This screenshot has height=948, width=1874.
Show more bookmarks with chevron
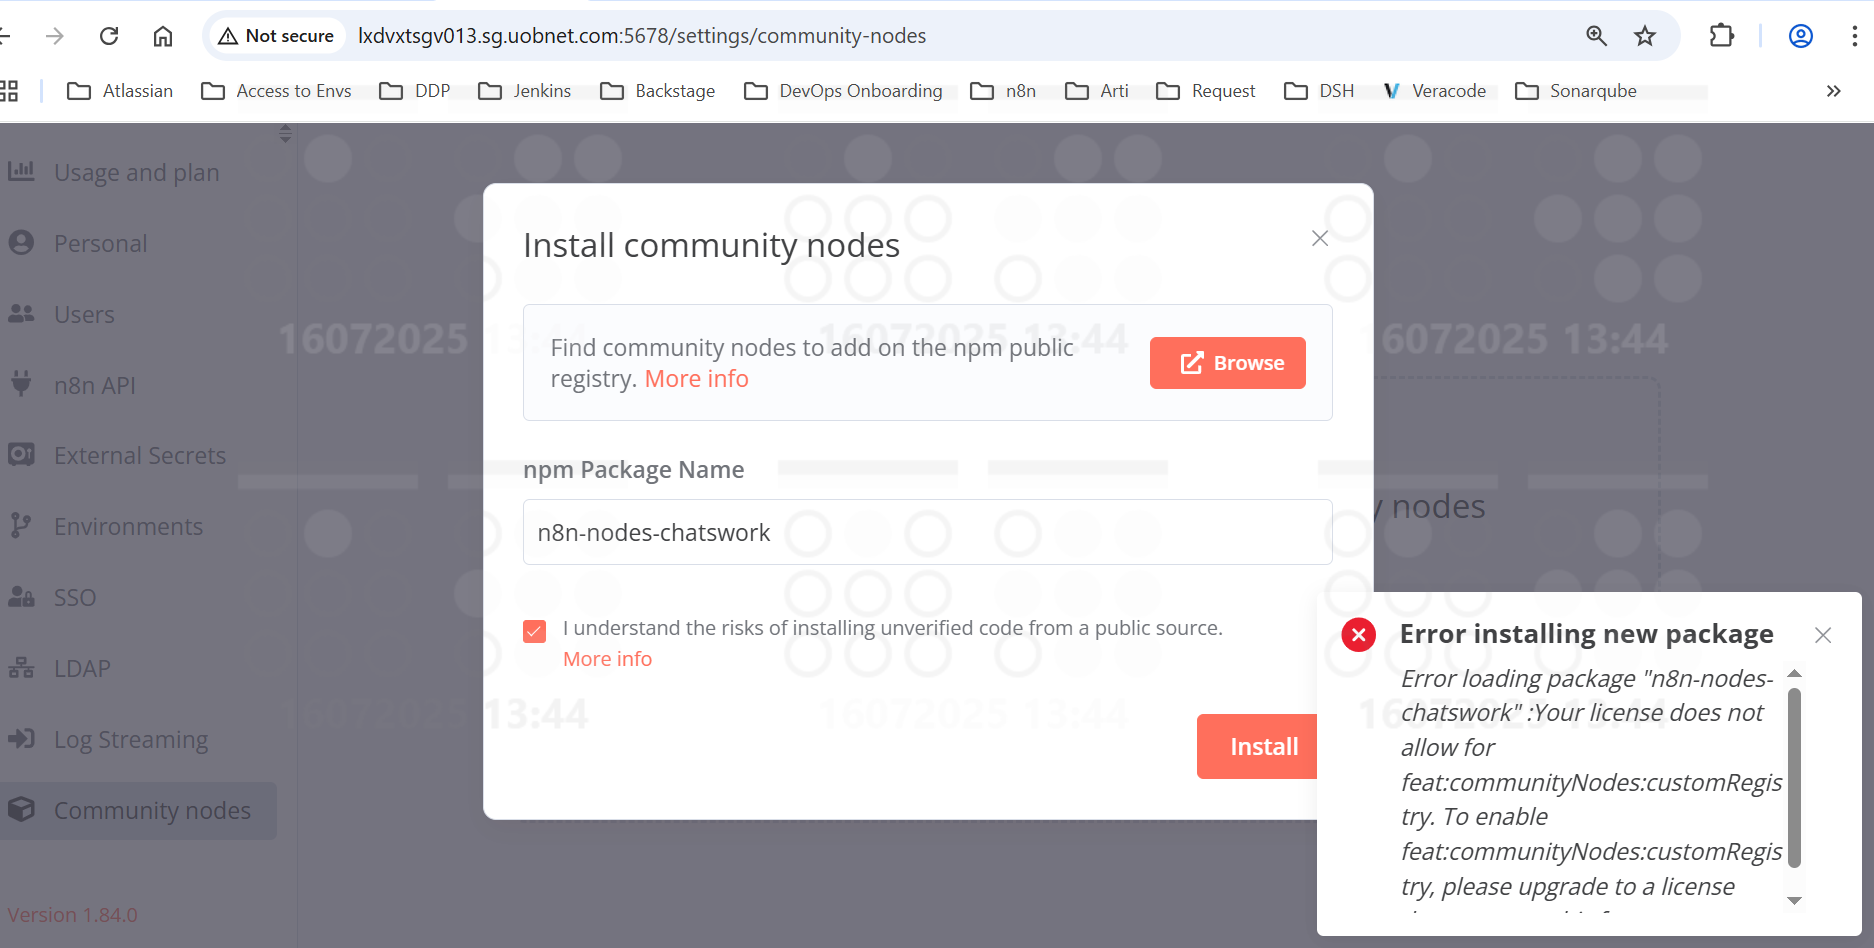pyautogui.click(x=1834, y=91)
